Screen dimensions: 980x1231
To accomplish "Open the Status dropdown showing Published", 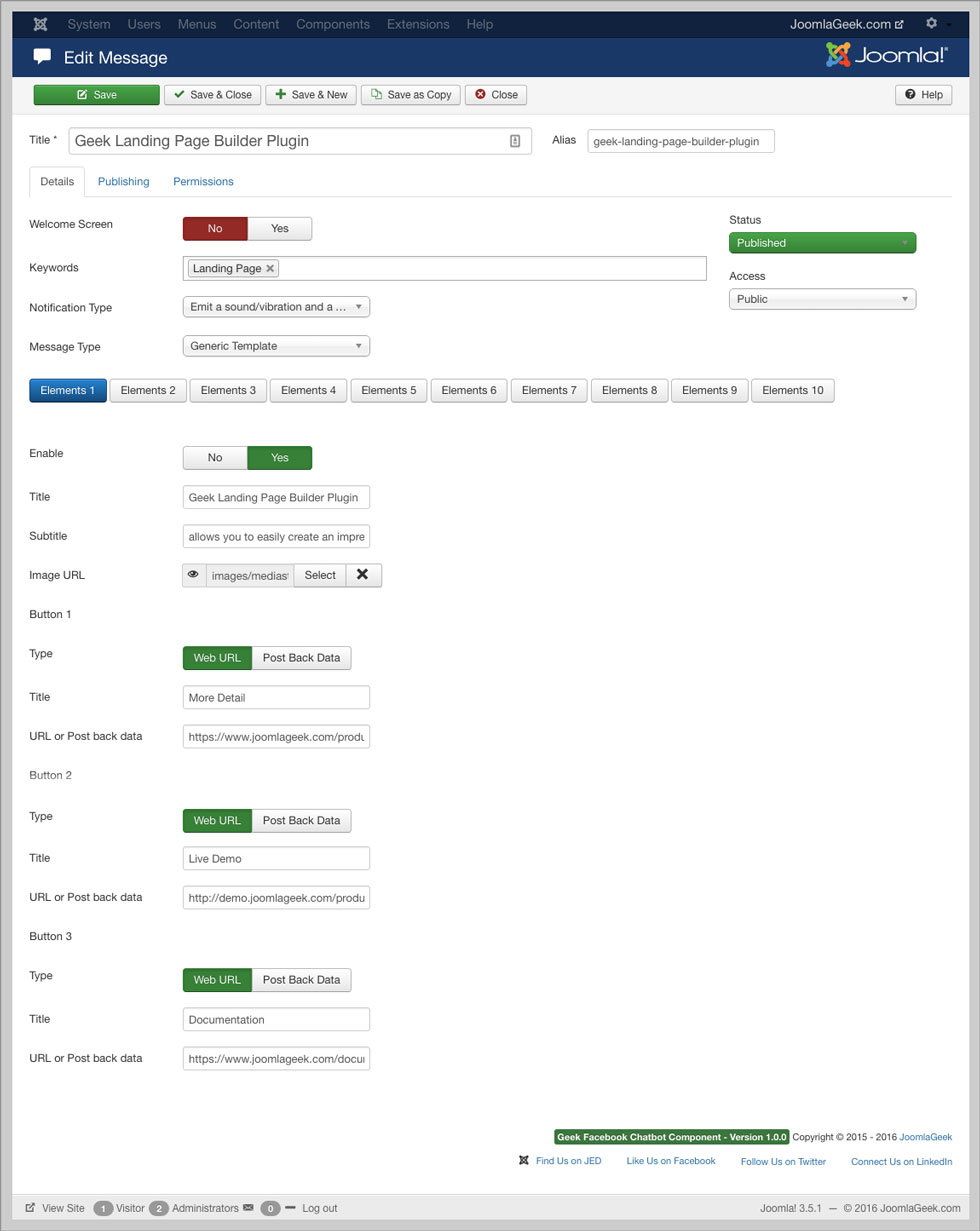I will 822,243.
